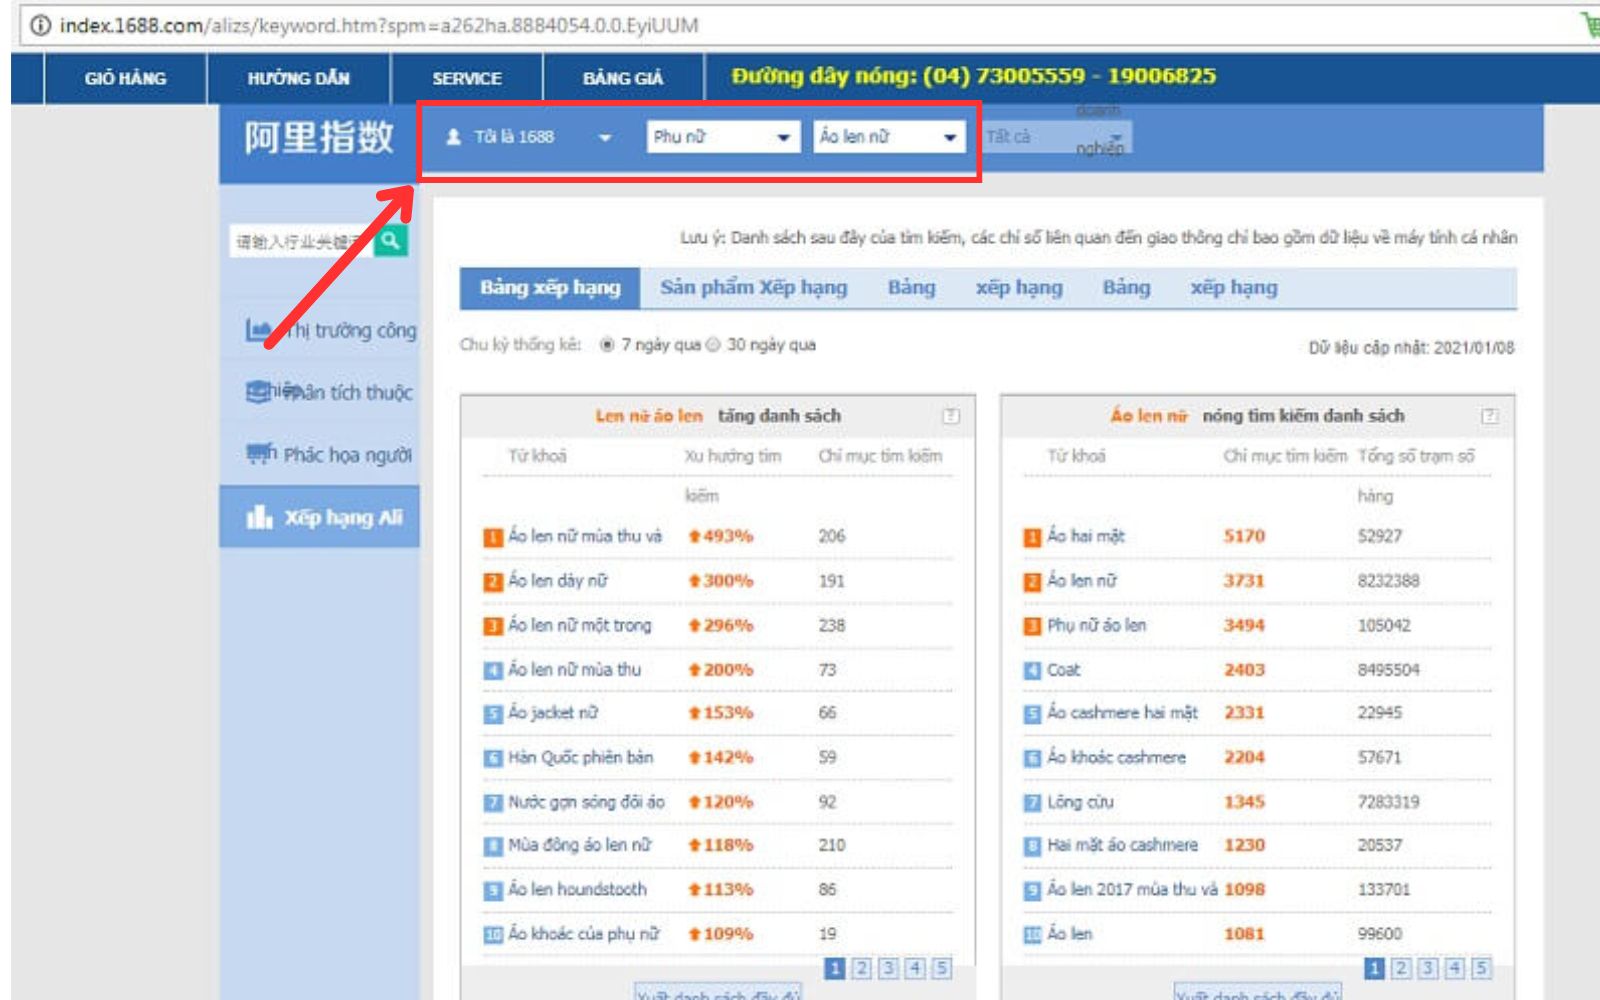Viewport: 1600px width, 1000px height.
Task: Click keyword Hàn Quốc phiên bản
Action: (x=580, y=758)
